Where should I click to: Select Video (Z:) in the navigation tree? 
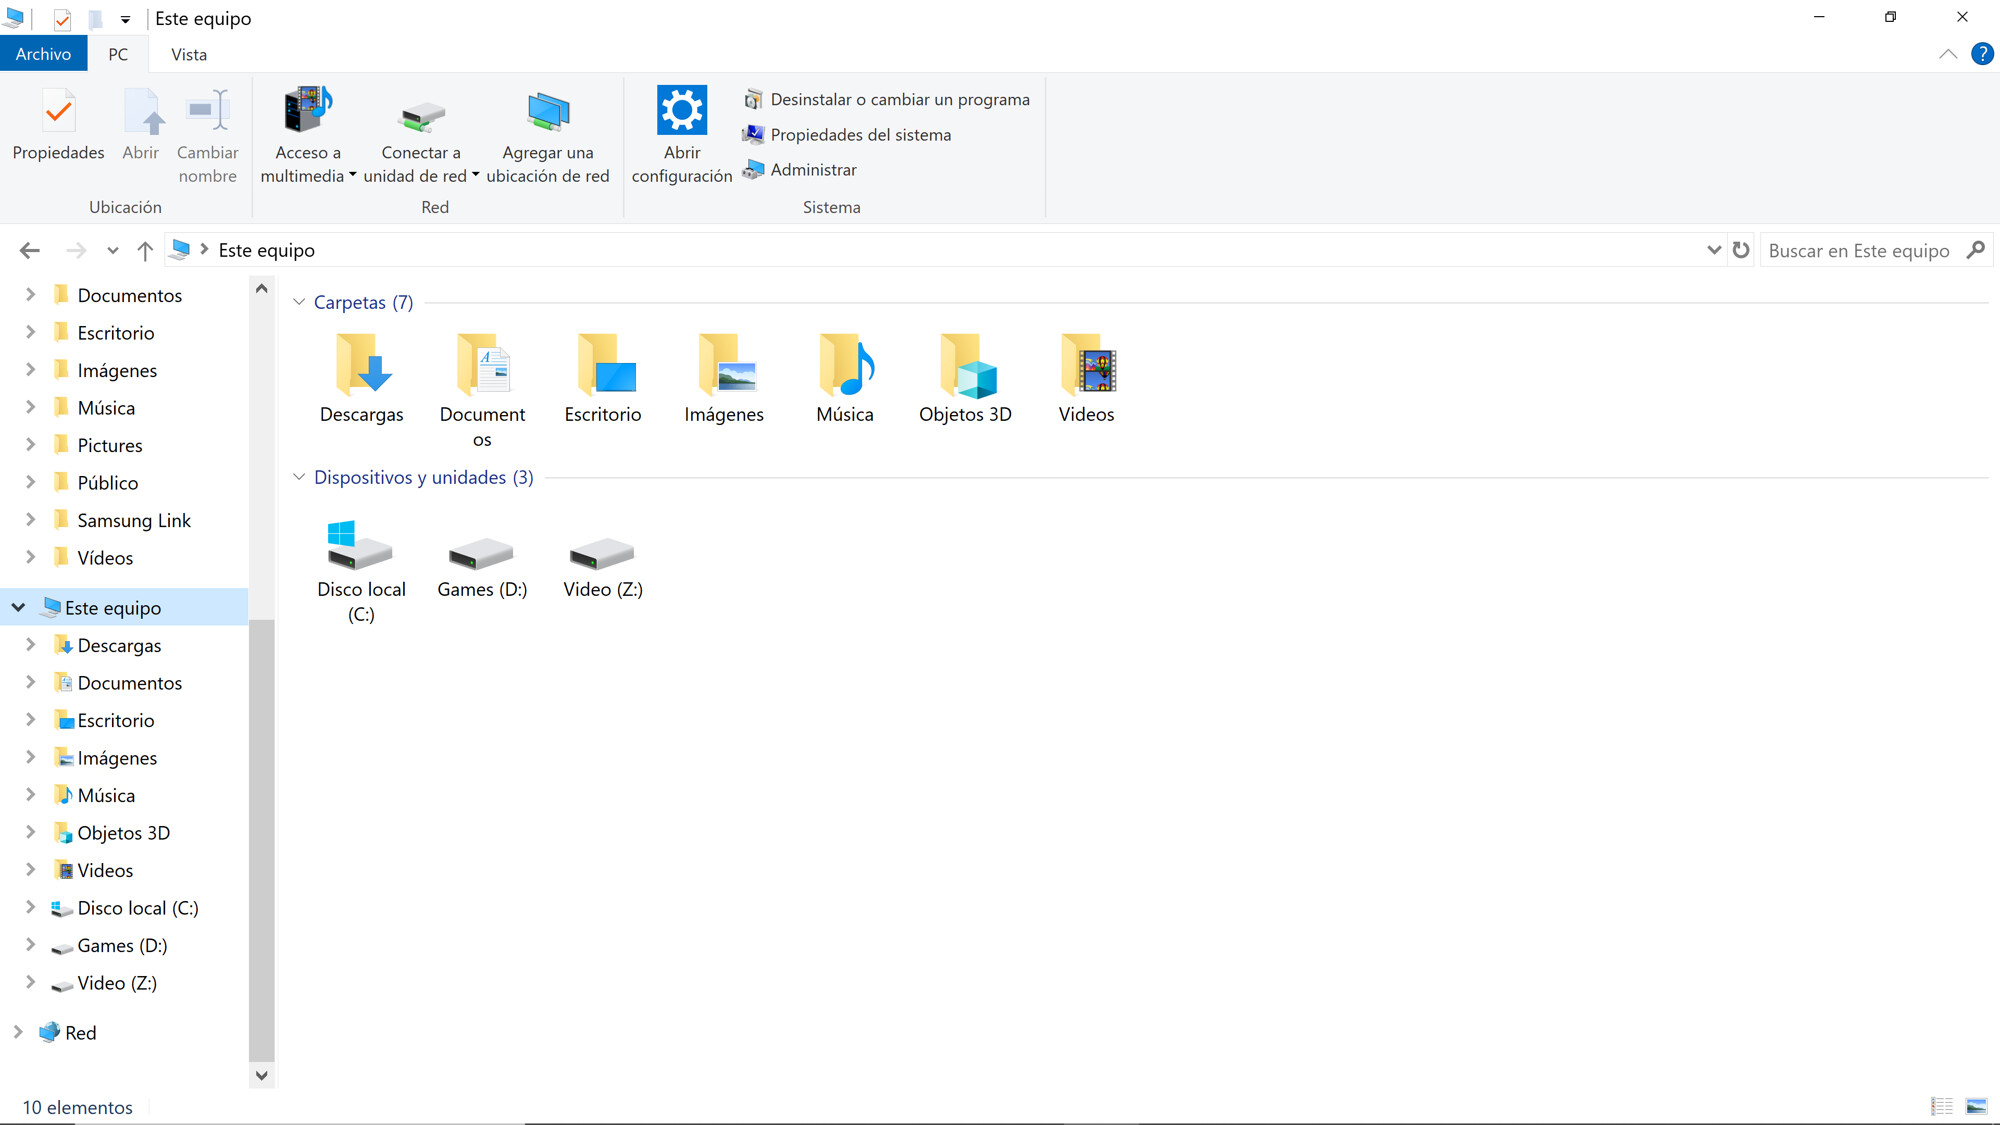[117, 983]
